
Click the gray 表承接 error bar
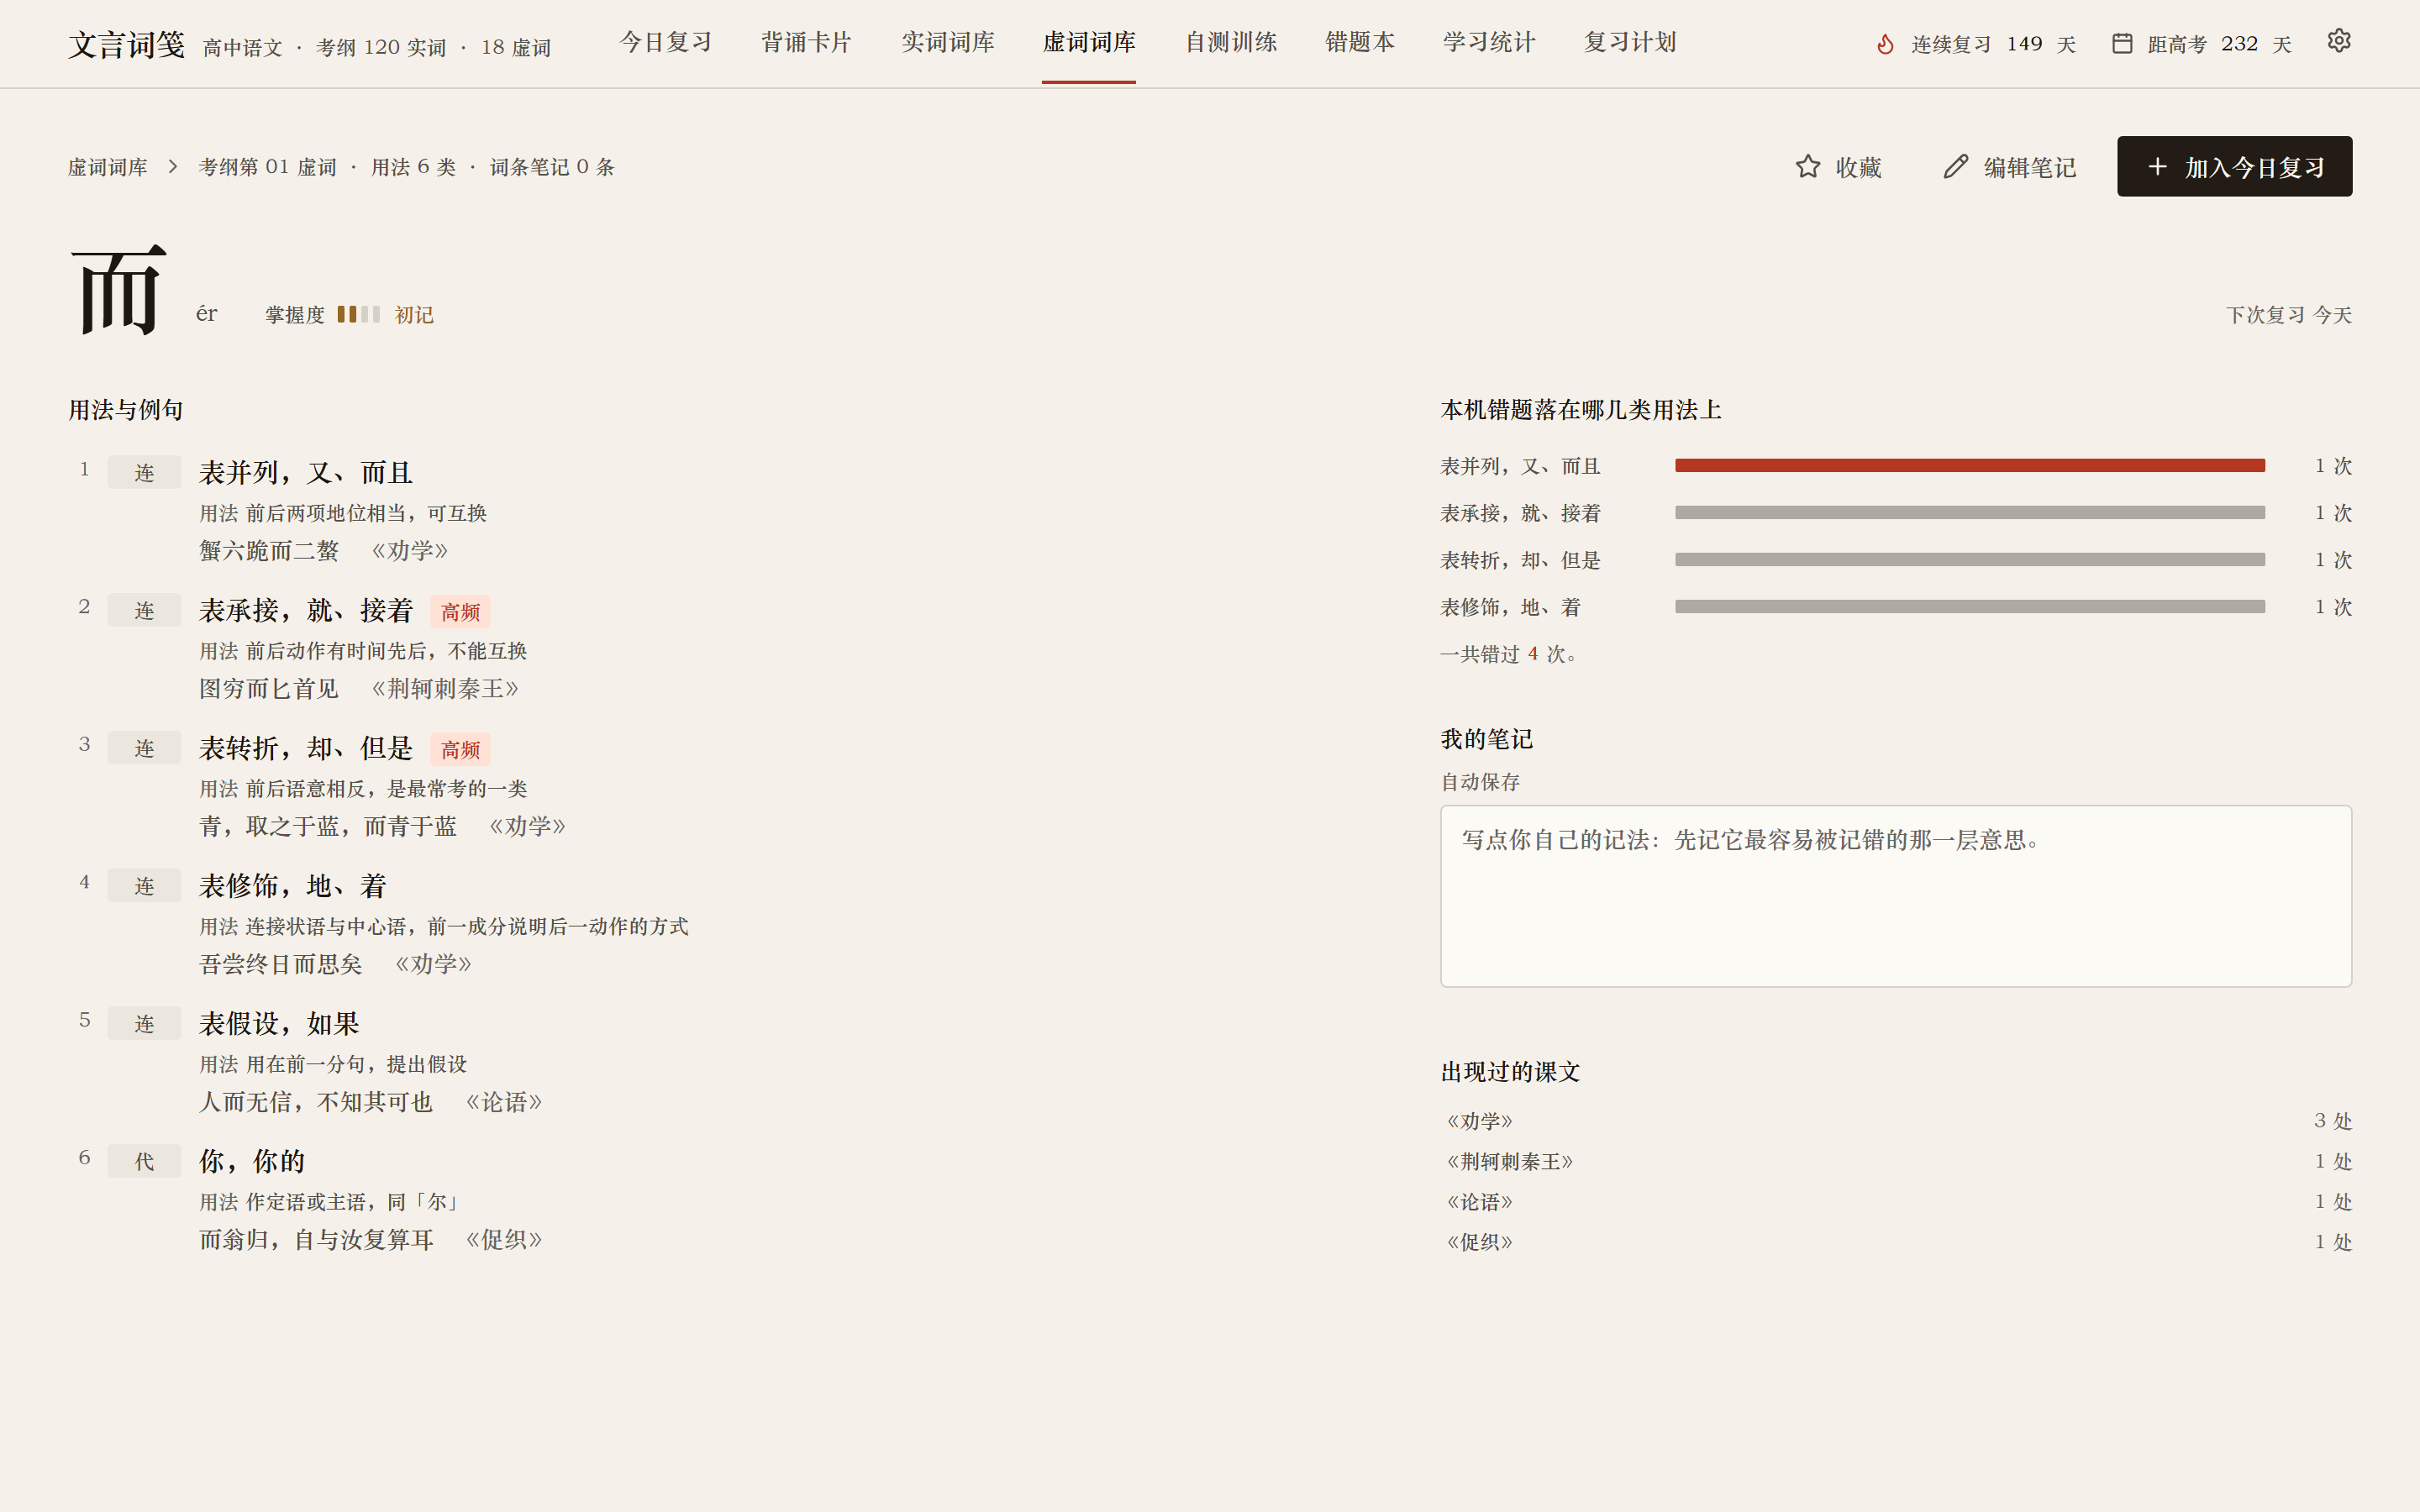pyautogui.click(x=1969, y=512)
